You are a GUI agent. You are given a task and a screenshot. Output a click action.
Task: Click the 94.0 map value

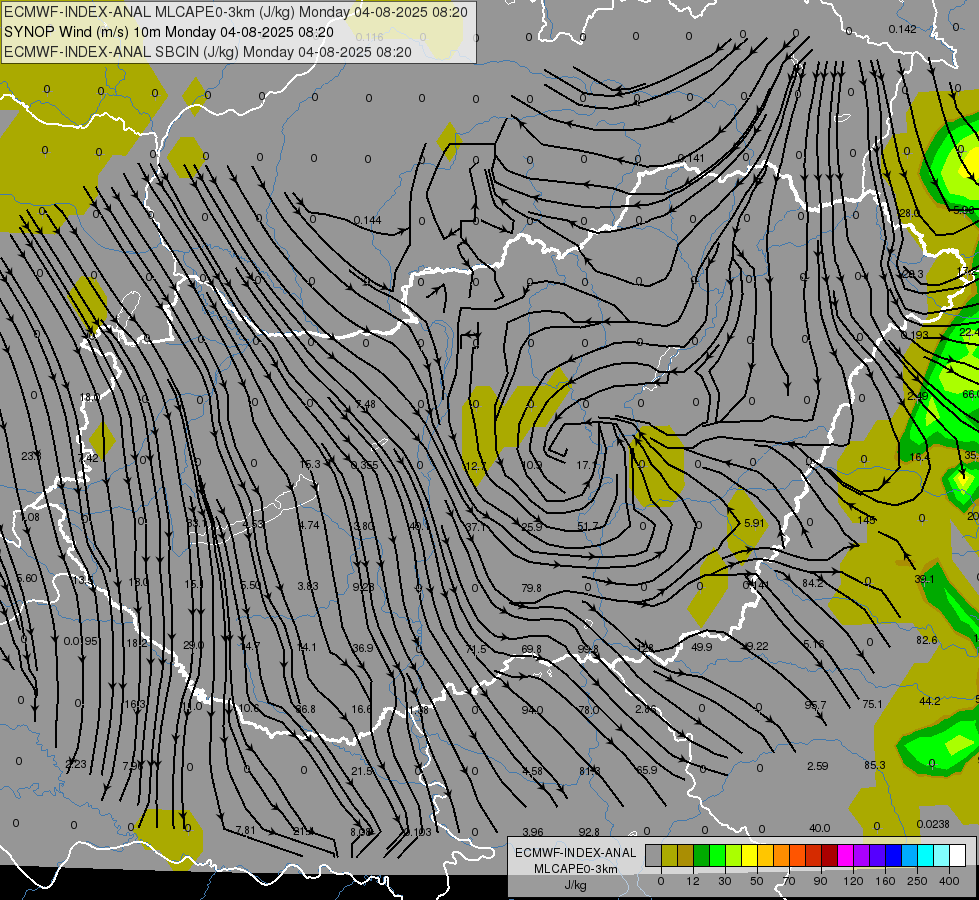coord(532,710)
